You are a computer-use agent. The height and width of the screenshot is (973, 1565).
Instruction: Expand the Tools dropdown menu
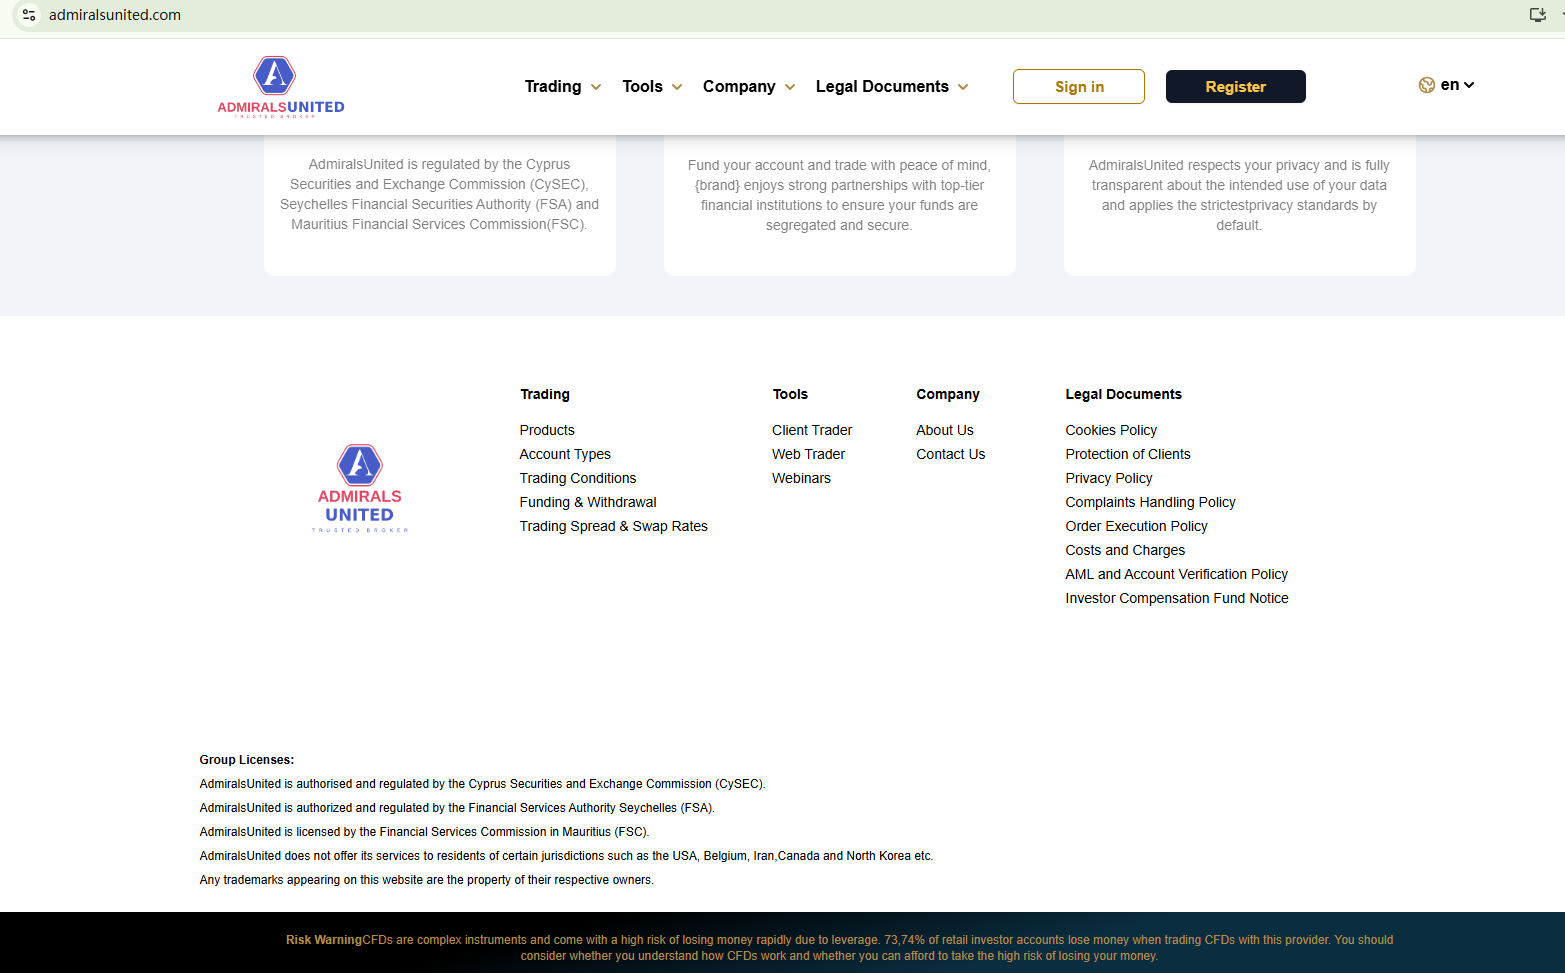652,87
